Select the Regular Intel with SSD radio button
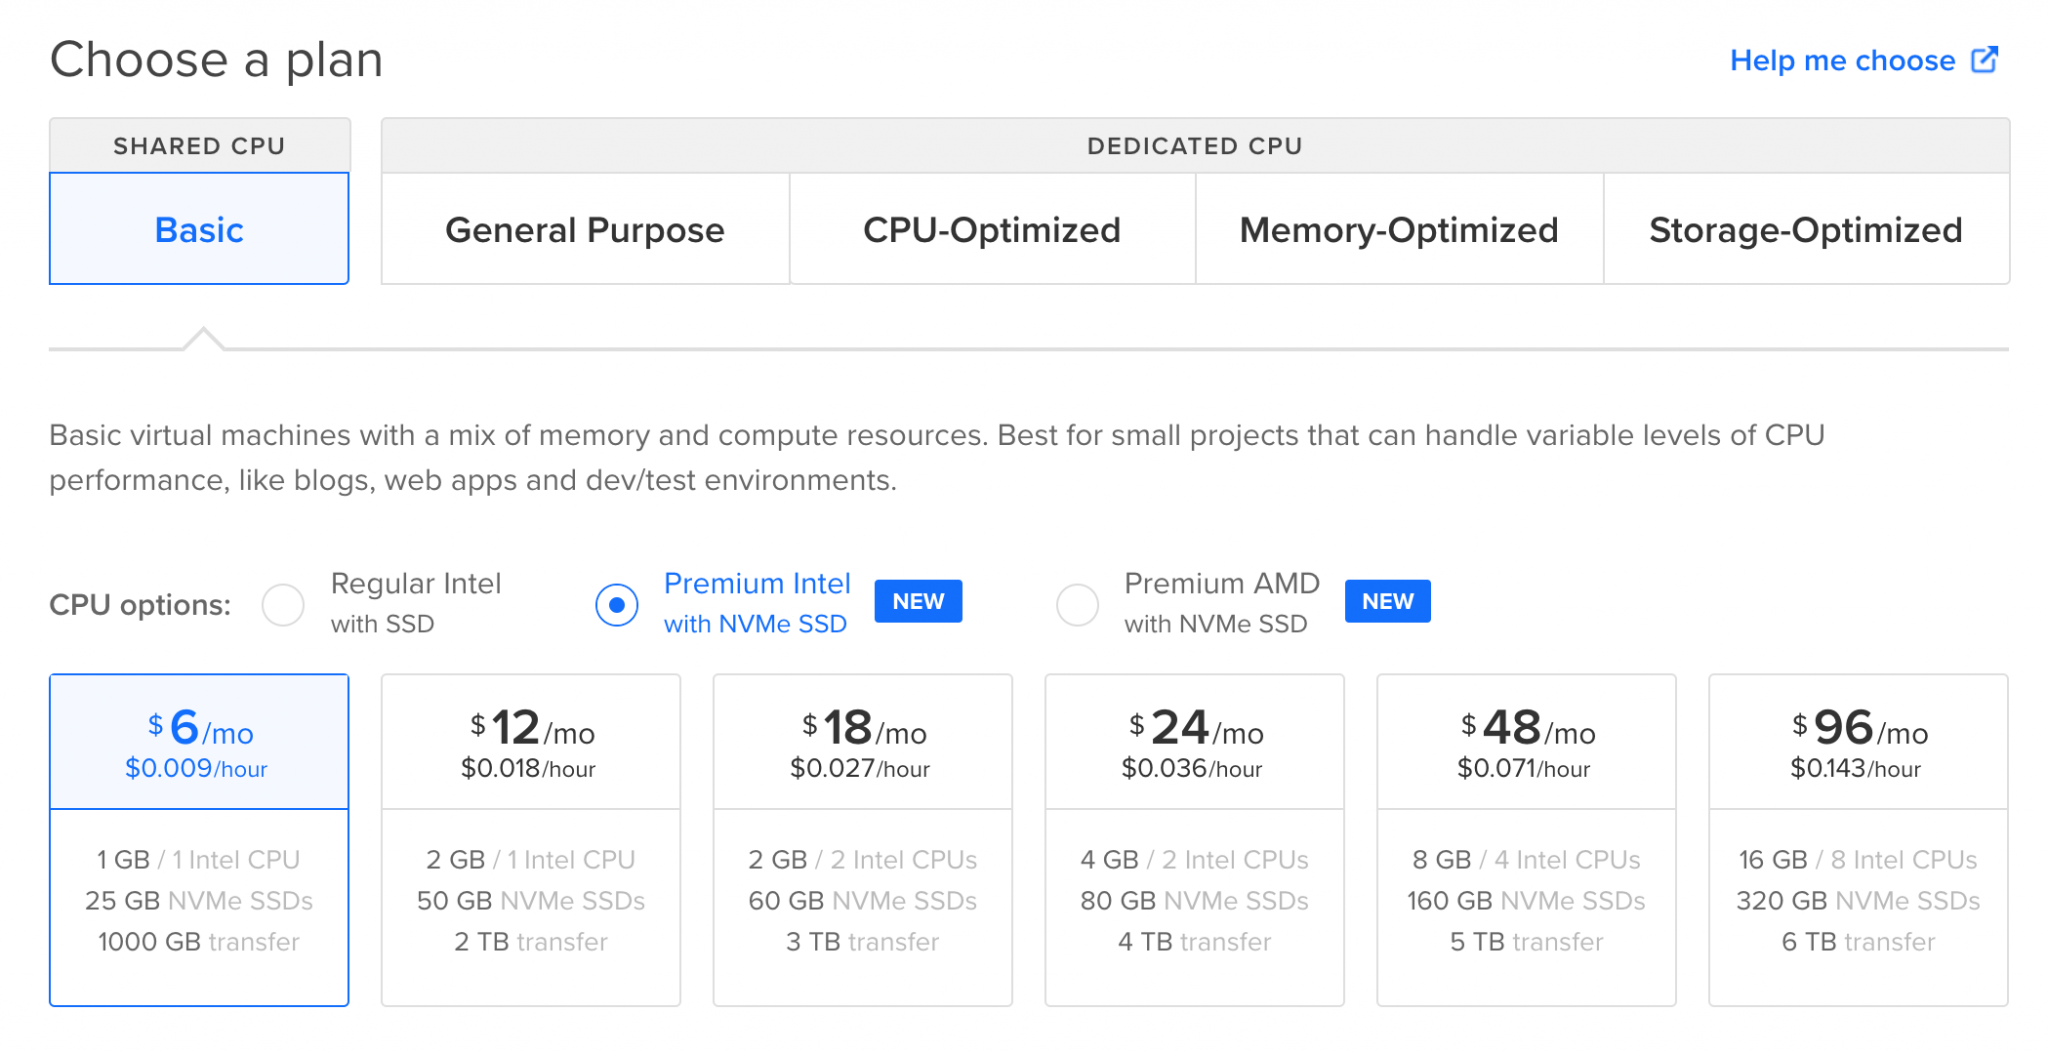 pyautogui.click(x=283, y=605)
